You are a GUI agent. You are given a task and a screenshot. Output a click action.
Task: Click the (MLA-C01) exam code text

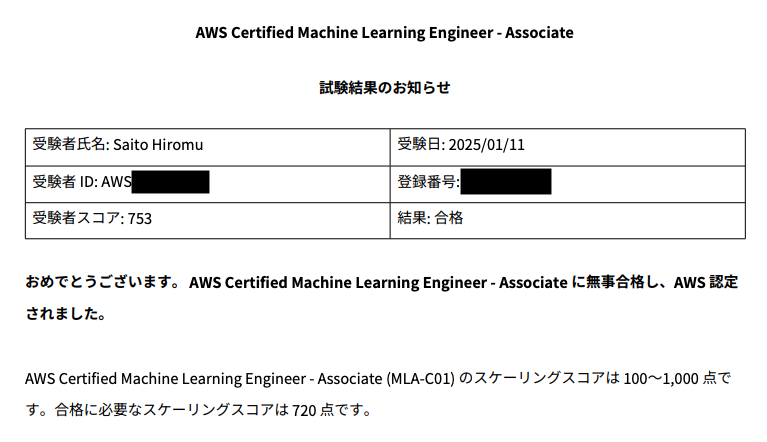click(x=421, y=379)
